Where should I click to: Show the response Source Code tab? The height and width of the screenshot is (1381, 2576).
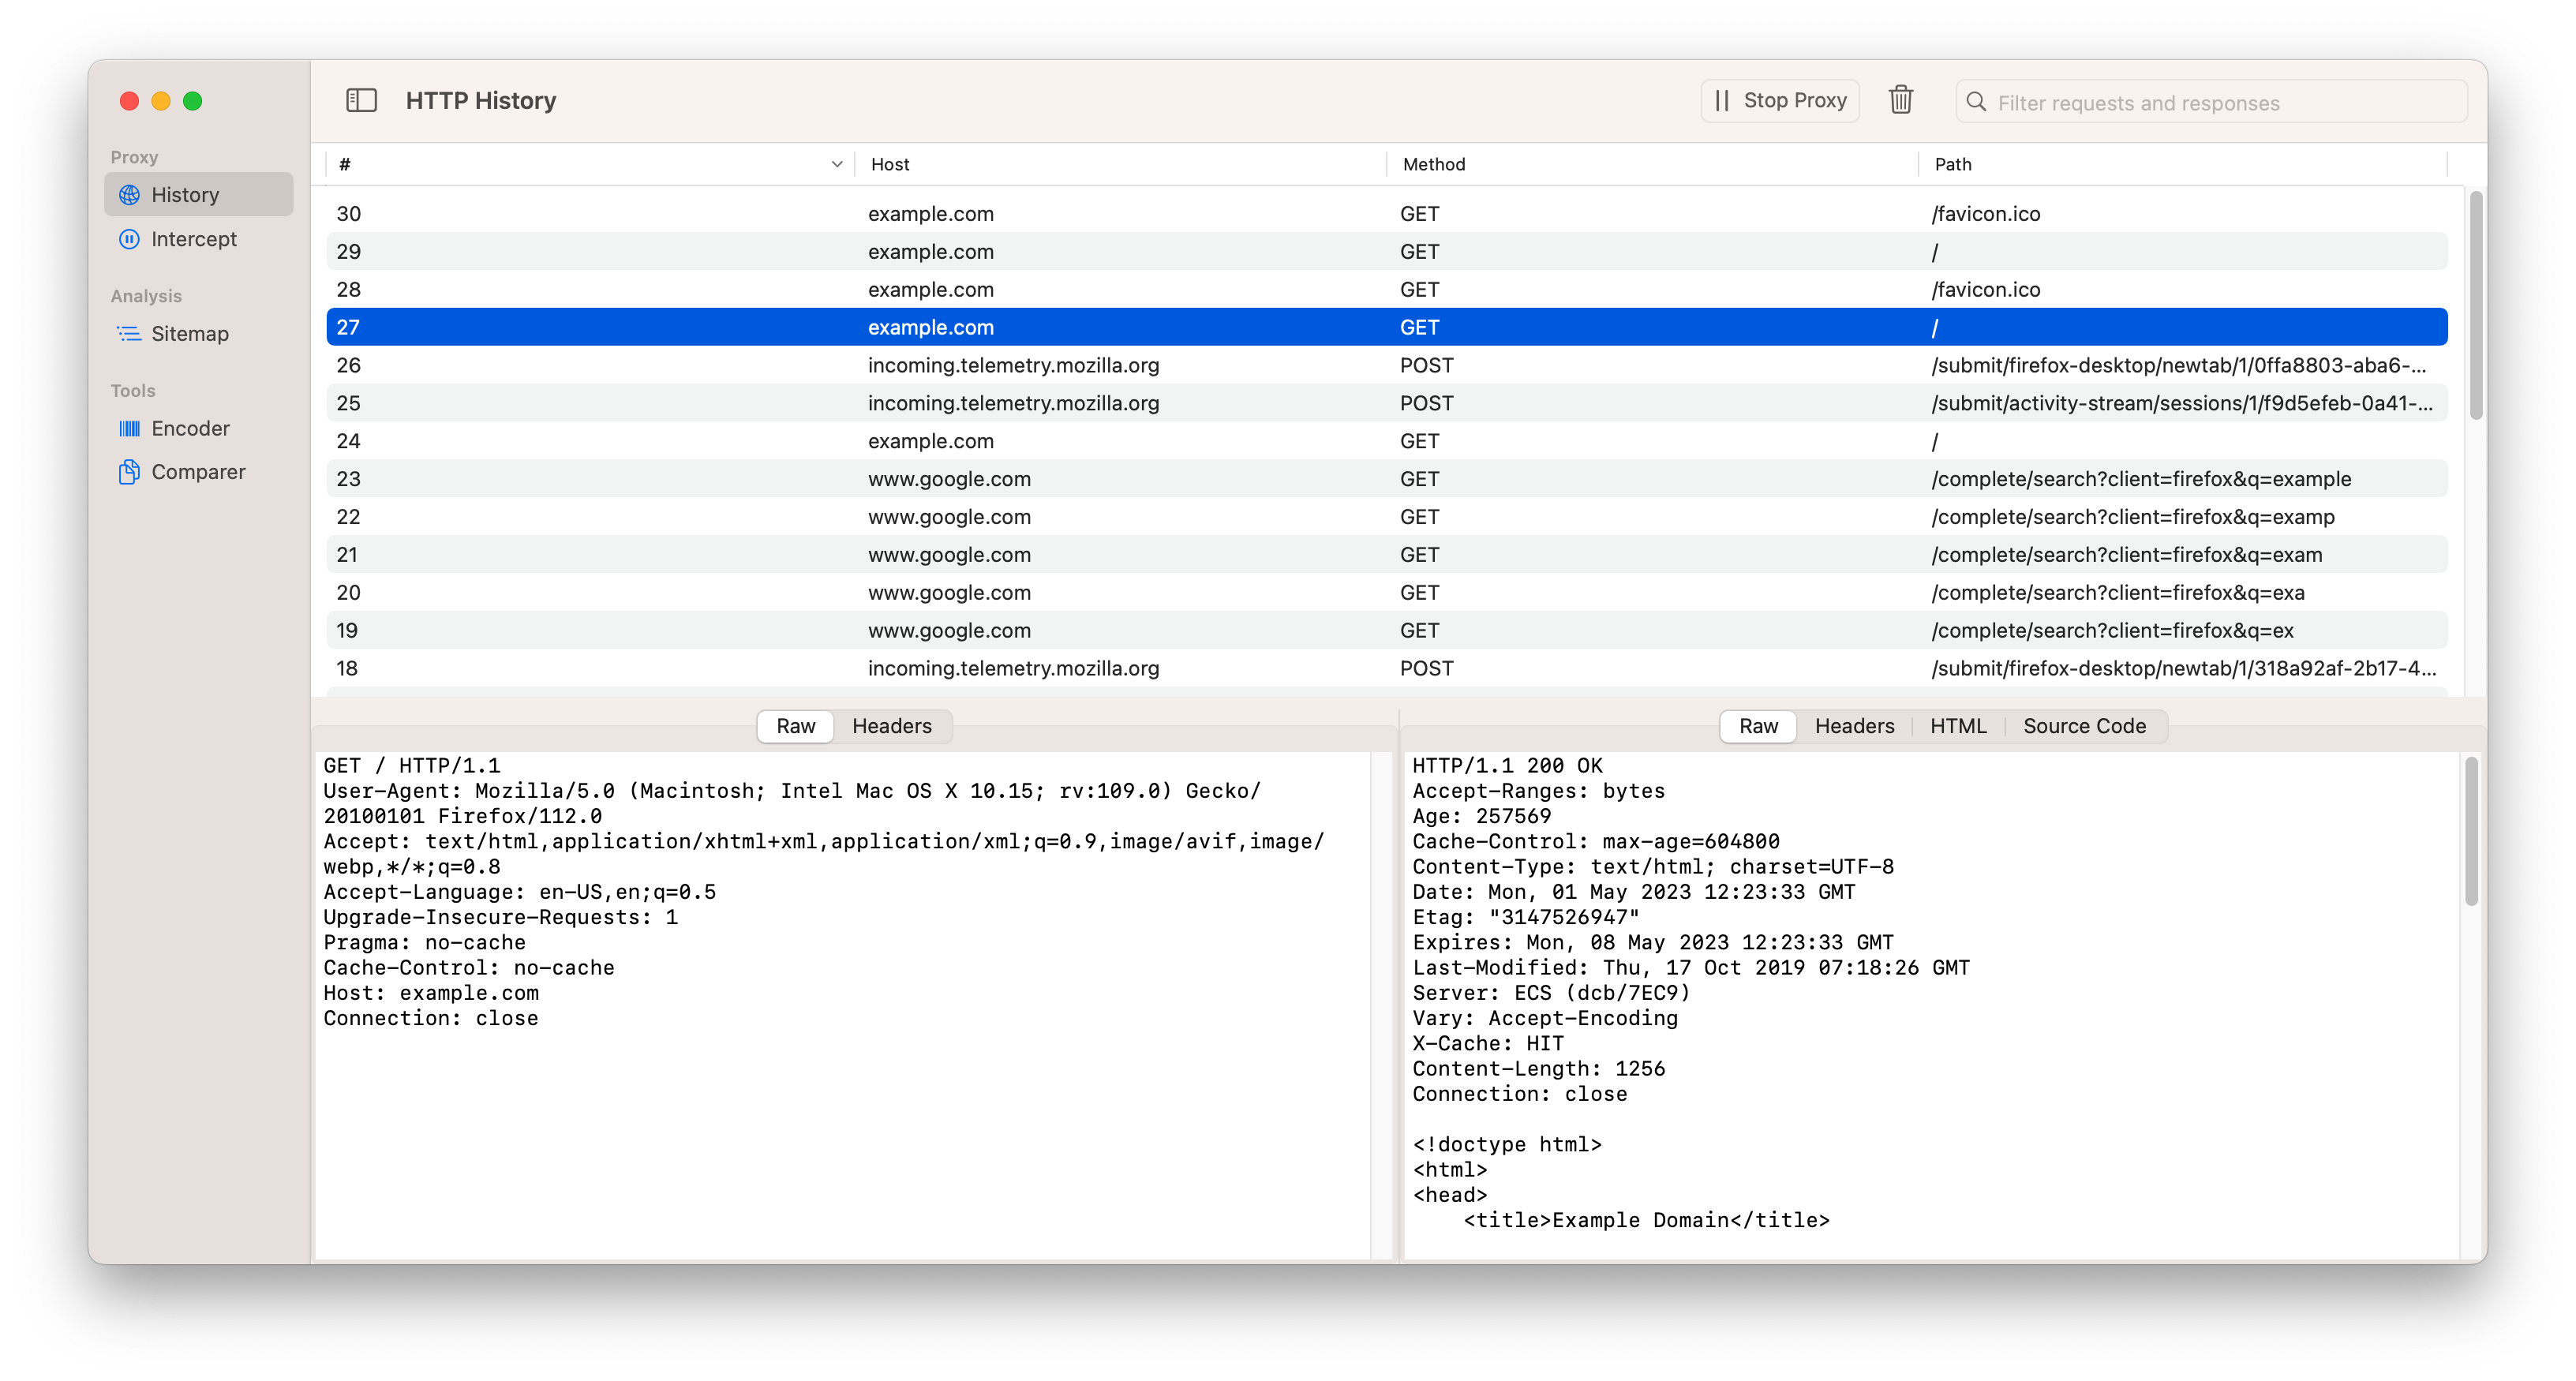2084,726
